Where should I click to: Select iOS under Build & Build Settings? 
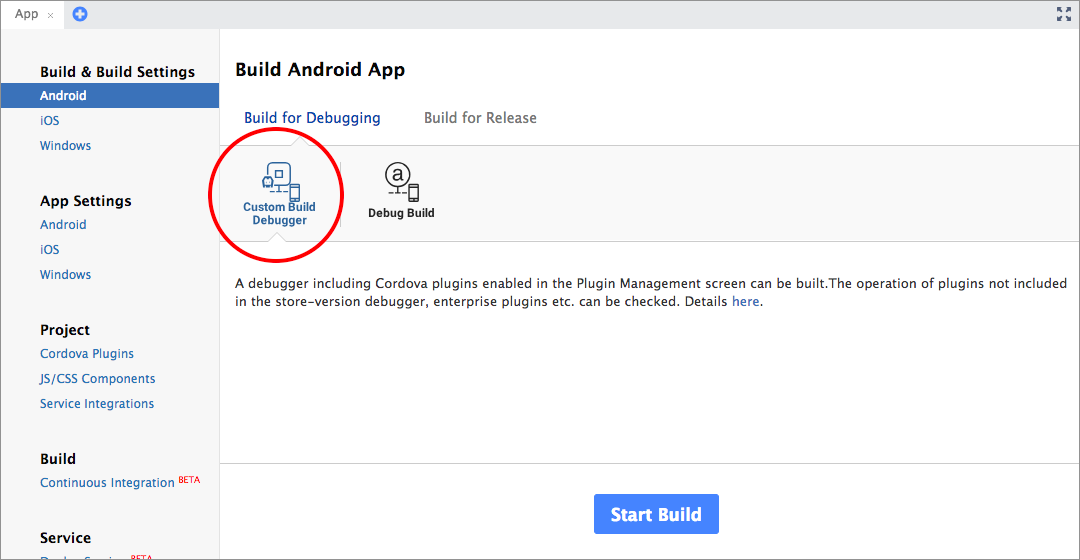point(50,121)
